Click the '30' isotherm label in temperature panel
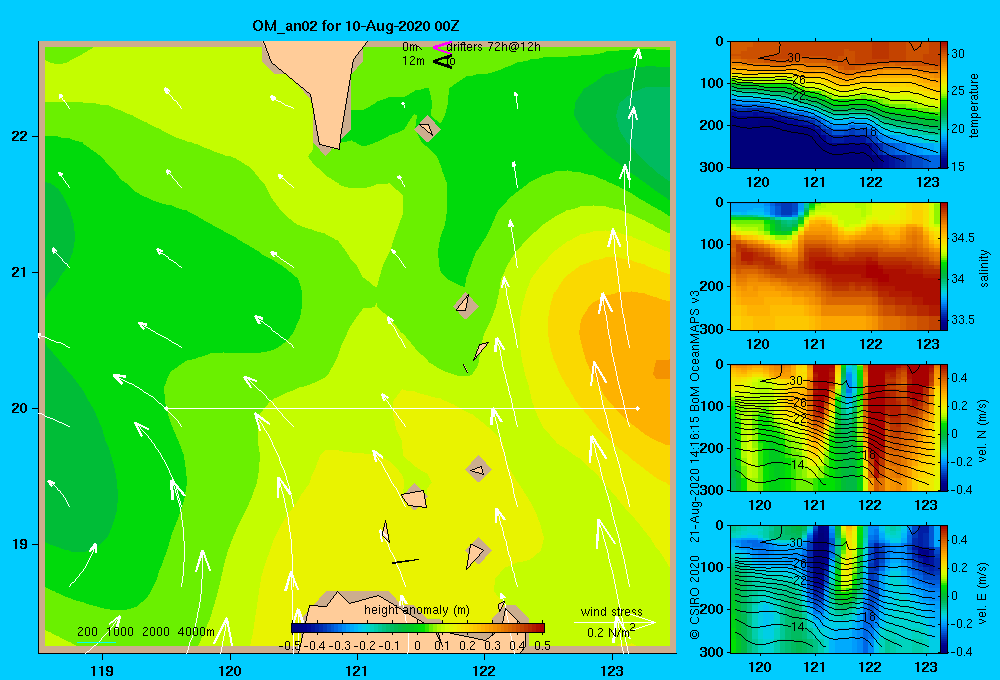The width and height of the screenshot is (1000, 680). point(794,58)
